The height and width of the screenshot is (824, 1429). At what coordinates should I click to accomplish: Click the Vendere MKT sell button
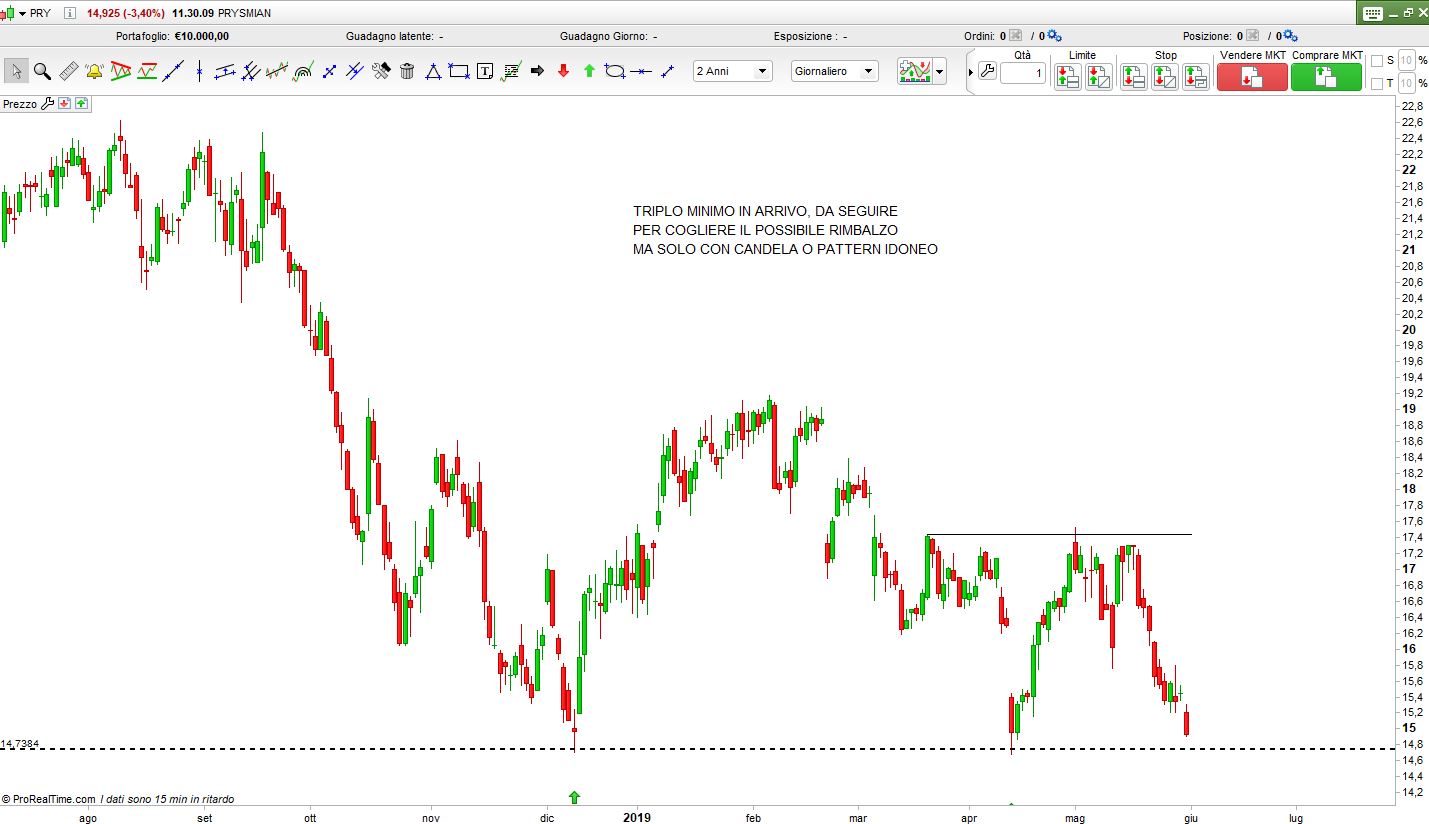[1252, 77]
